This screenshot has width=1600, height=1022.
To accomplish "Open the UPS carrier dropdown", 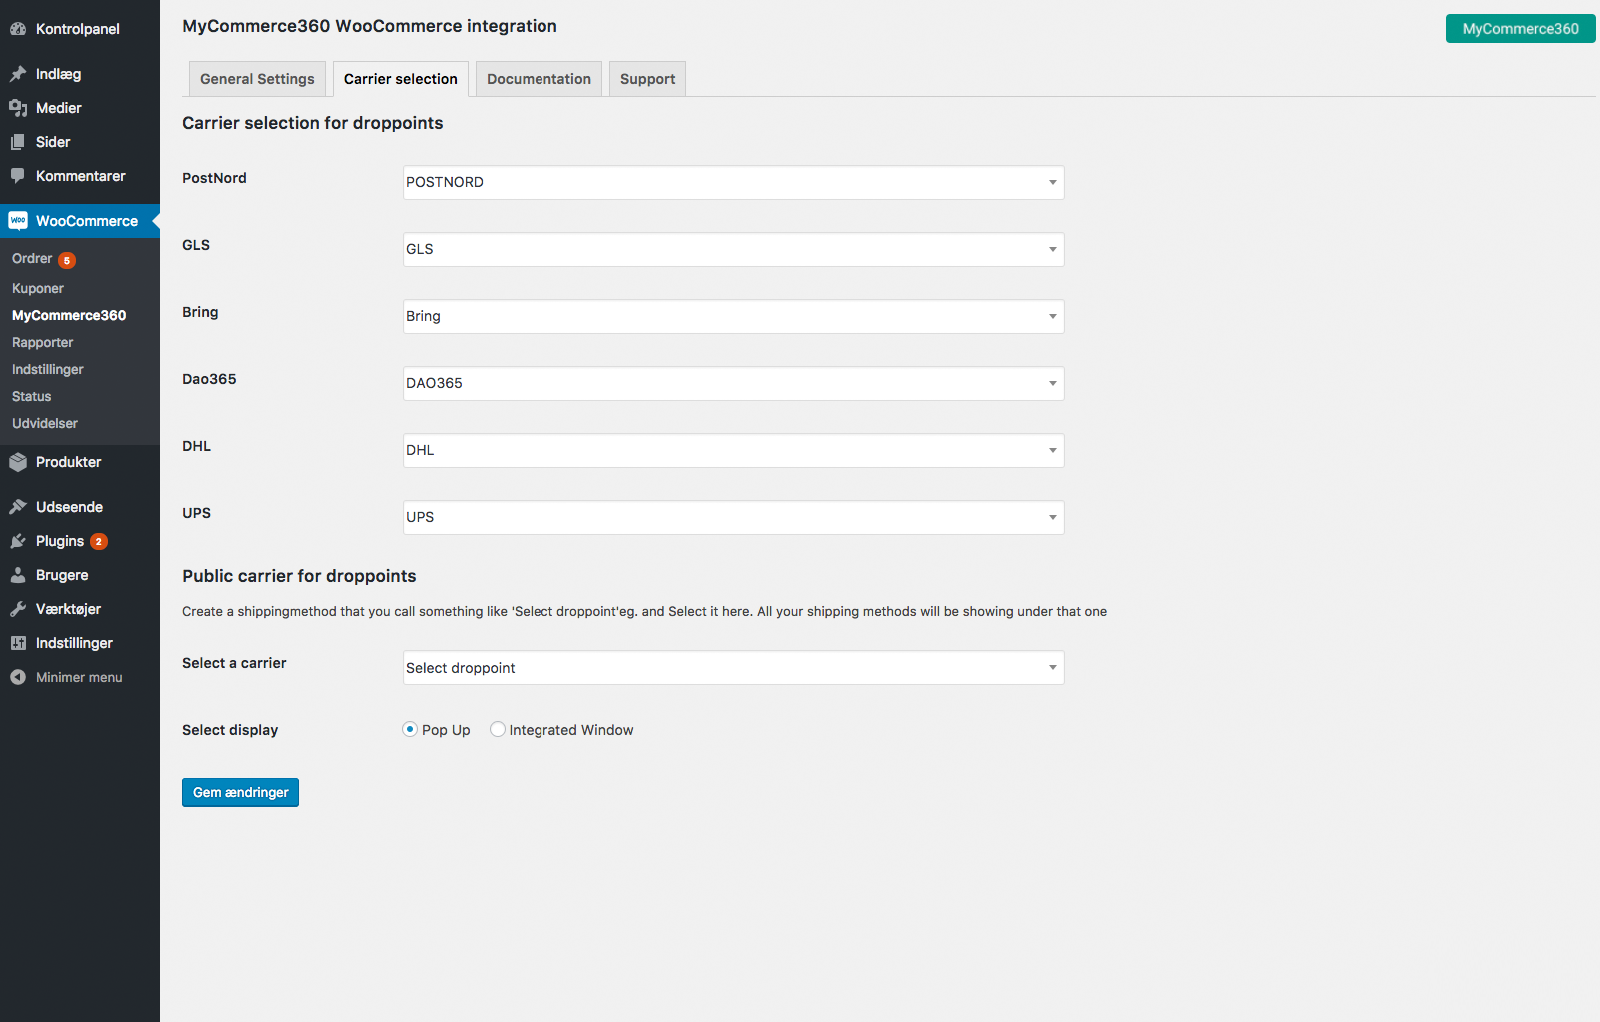I will tap(733, 517).
